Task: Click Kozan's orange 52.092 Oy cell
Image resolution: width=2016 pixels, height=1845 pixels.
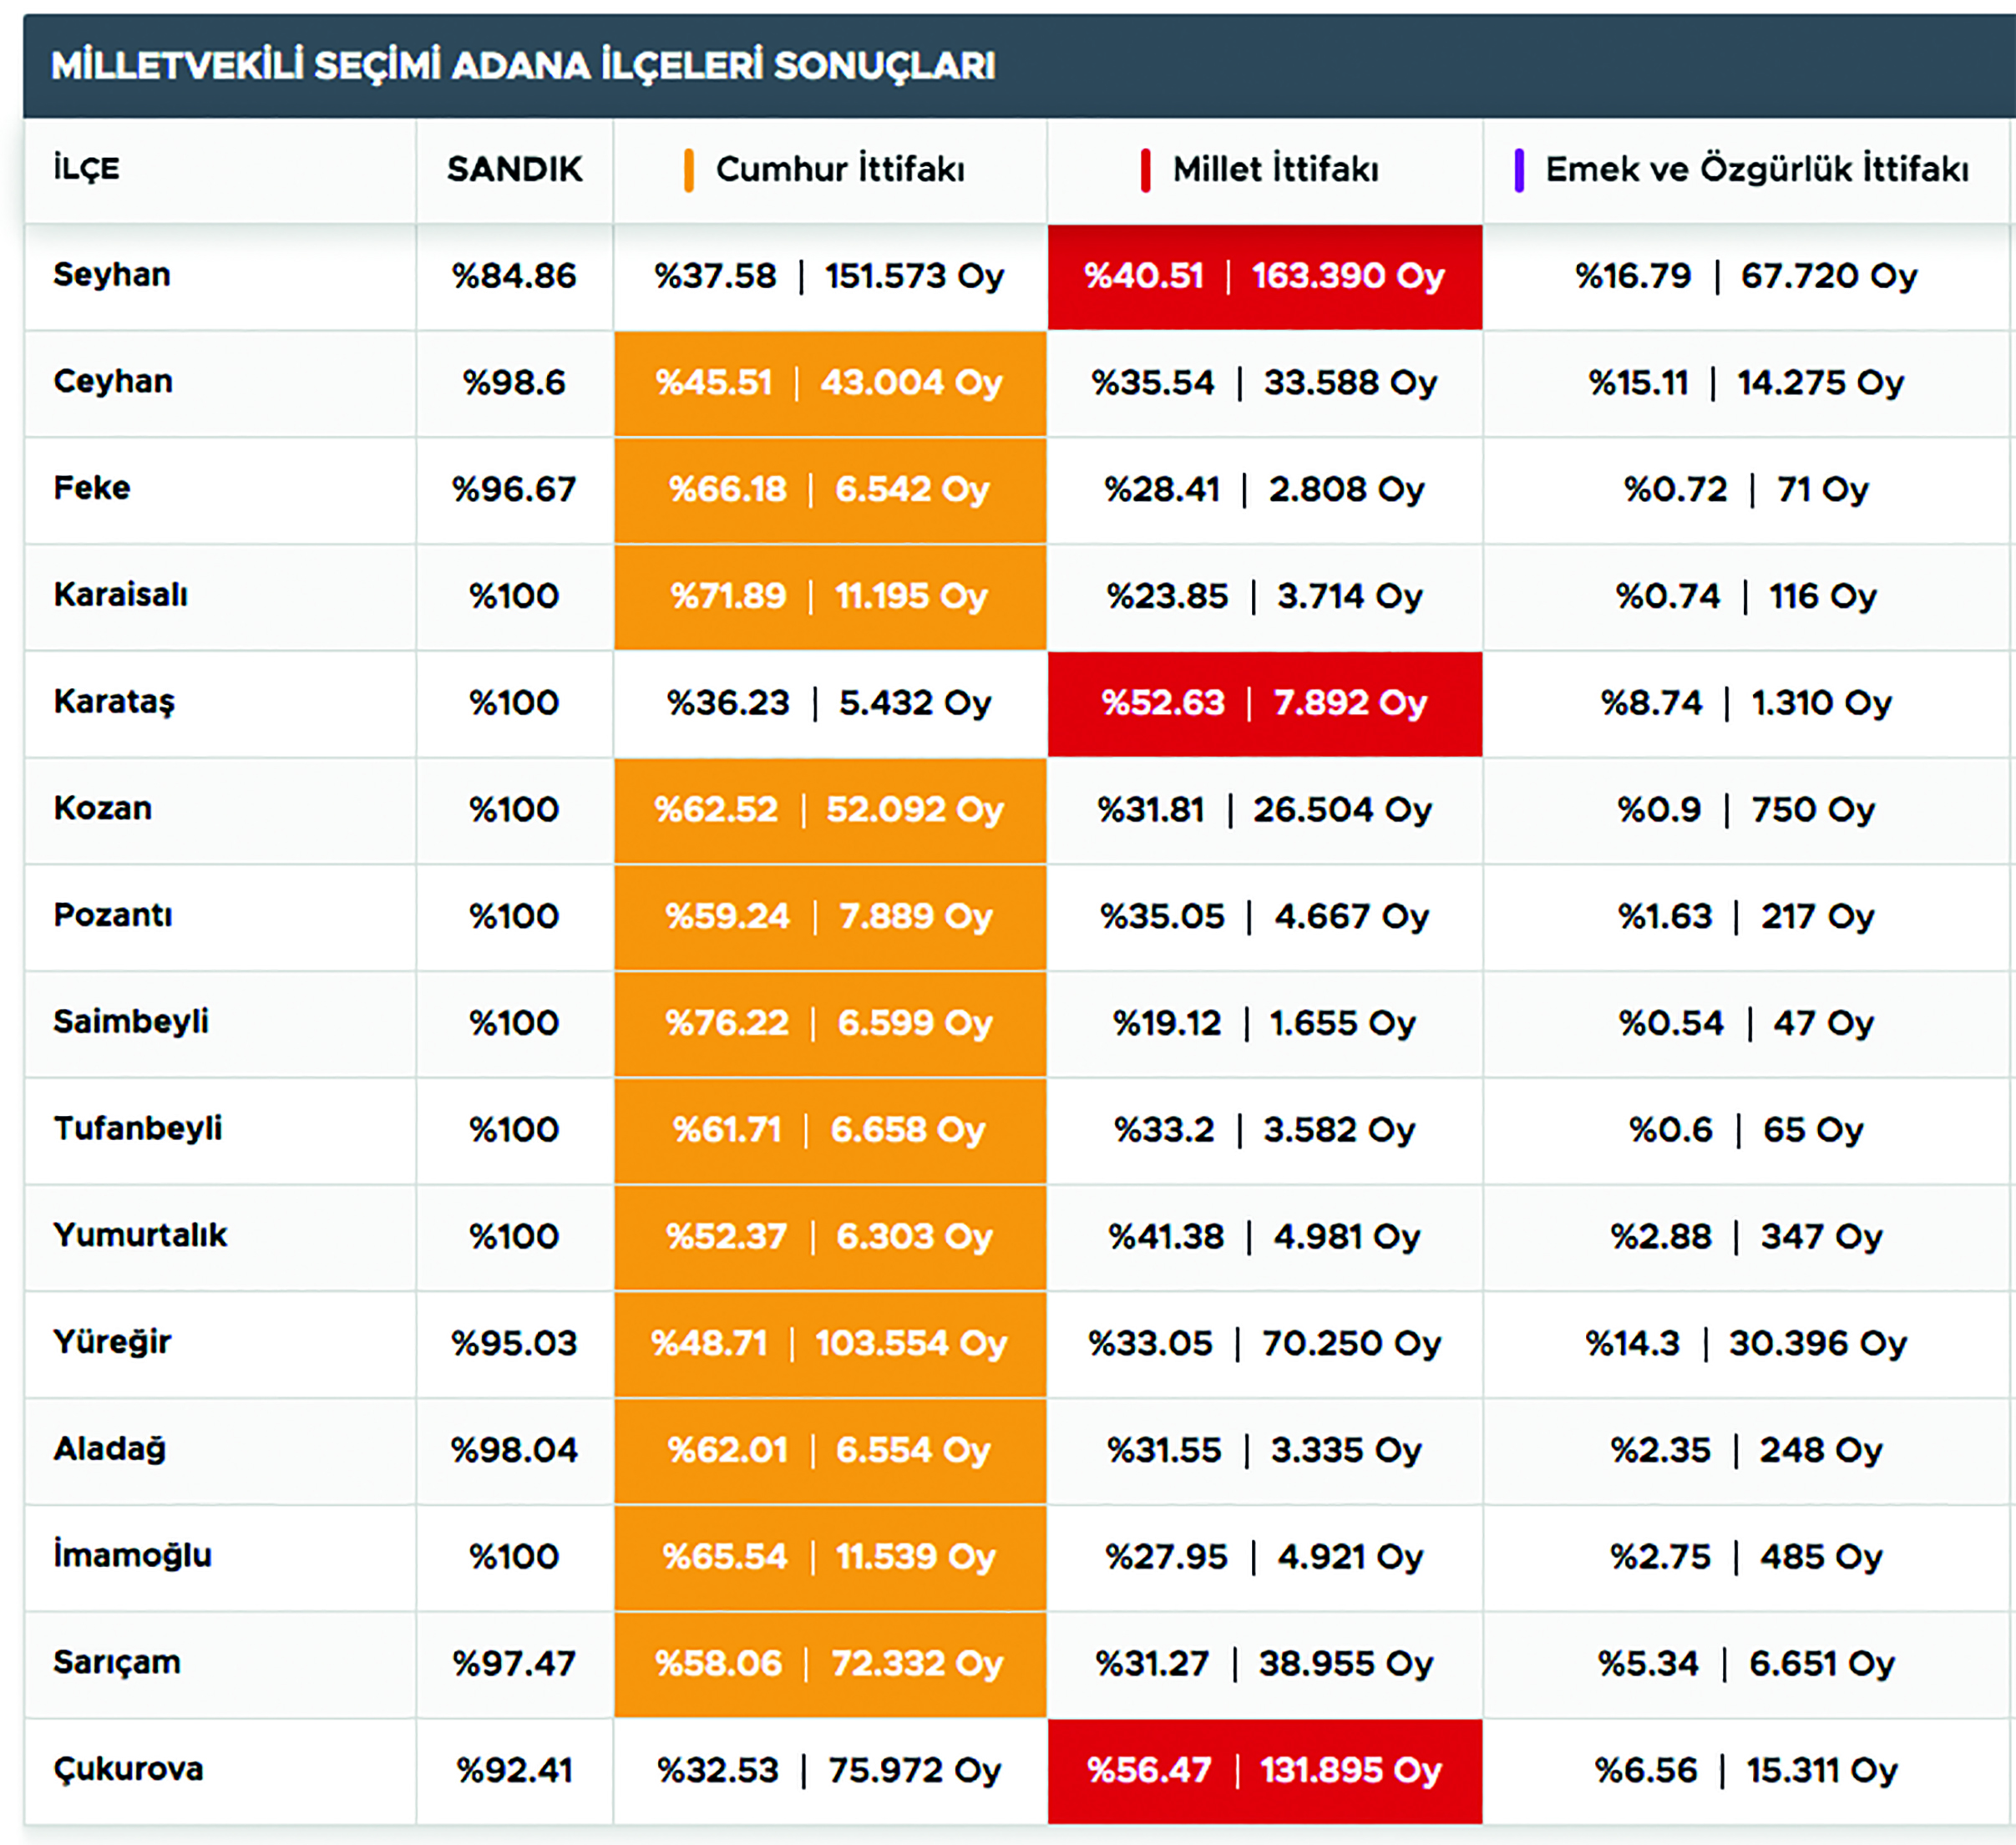Action: 914,810
